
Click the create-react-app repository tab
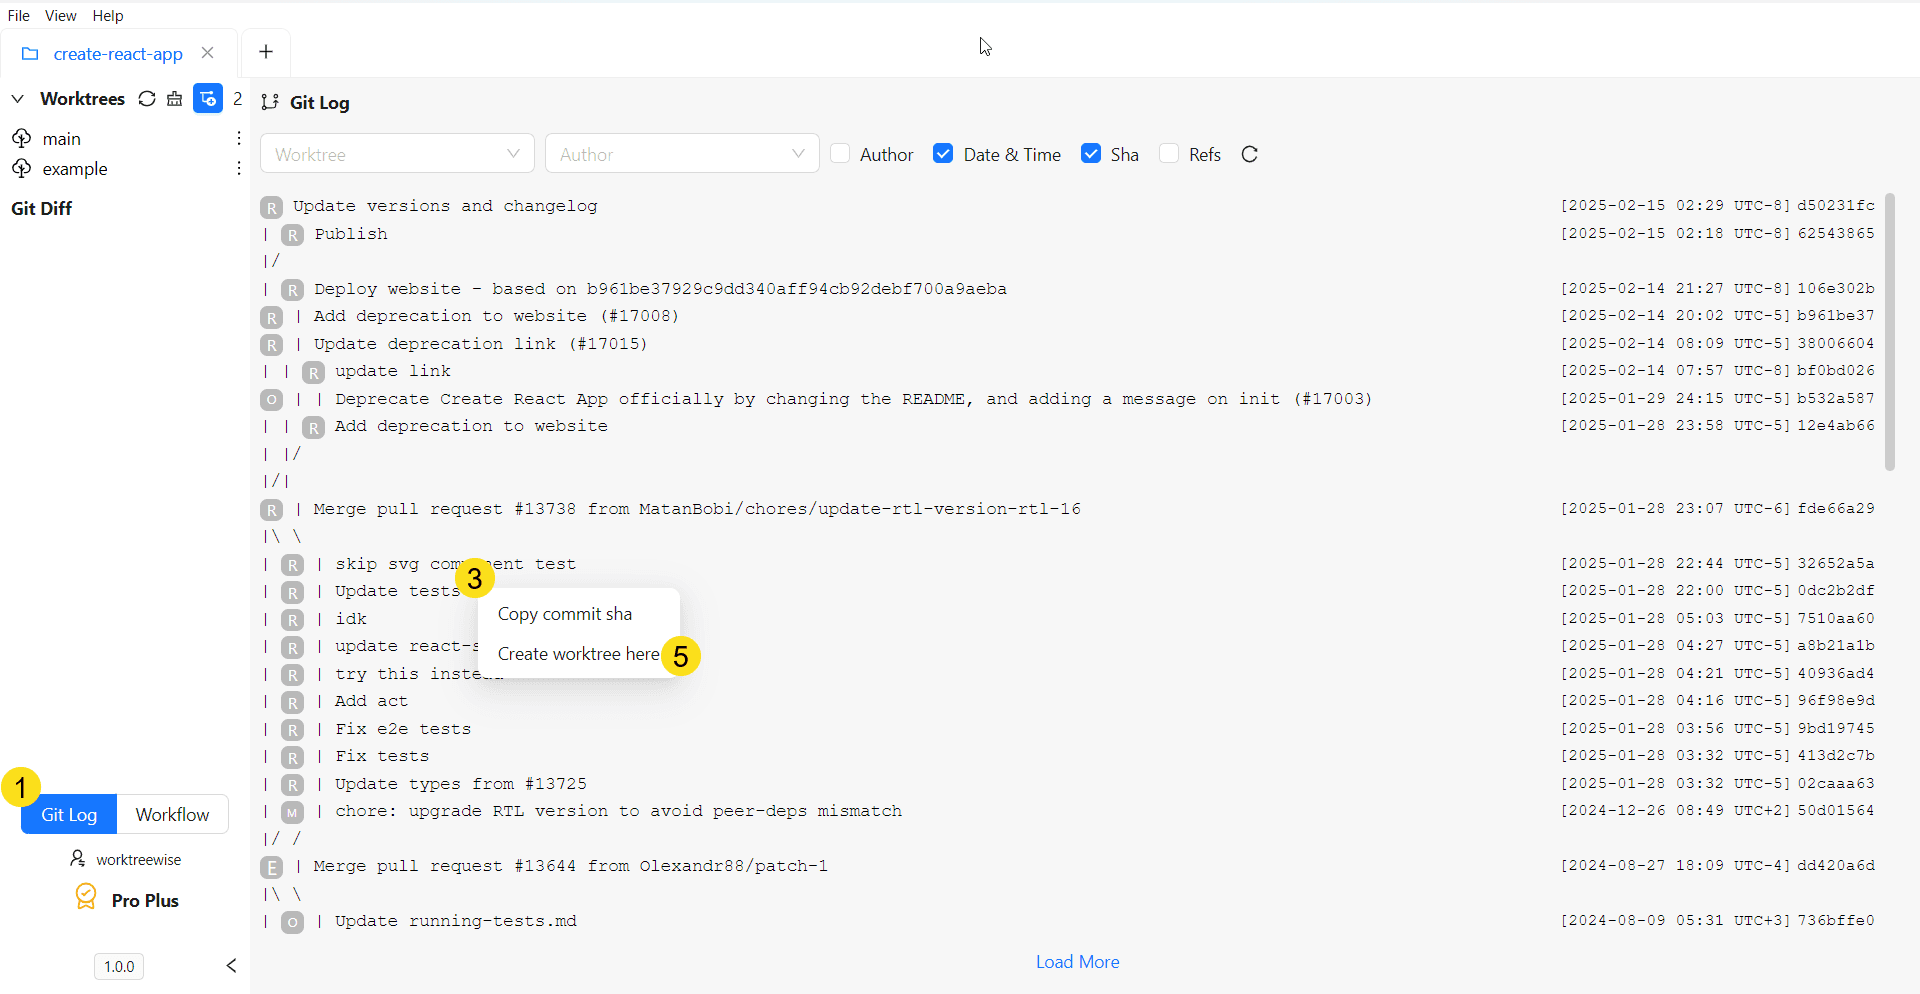coord(119,53)
